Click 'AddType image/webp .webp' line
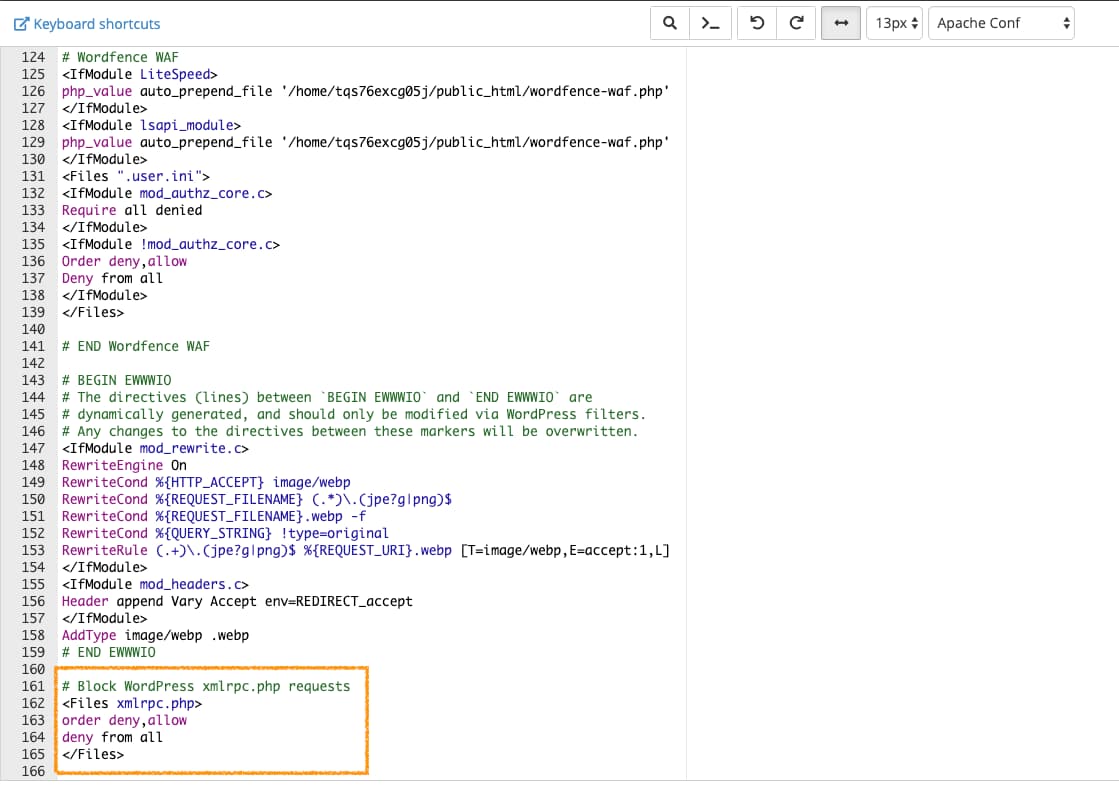The width and height of the screenshot is (1119, 787). tap(155, 635)
